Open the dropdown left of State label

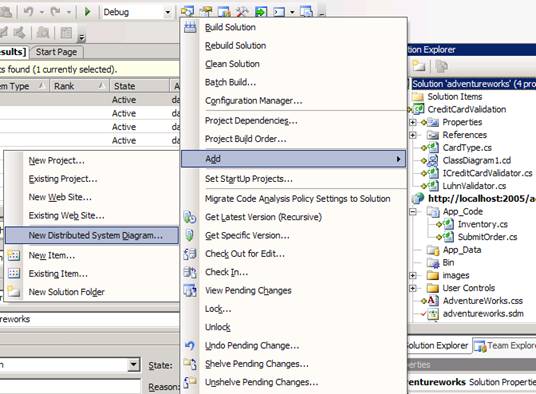[134, 365]
